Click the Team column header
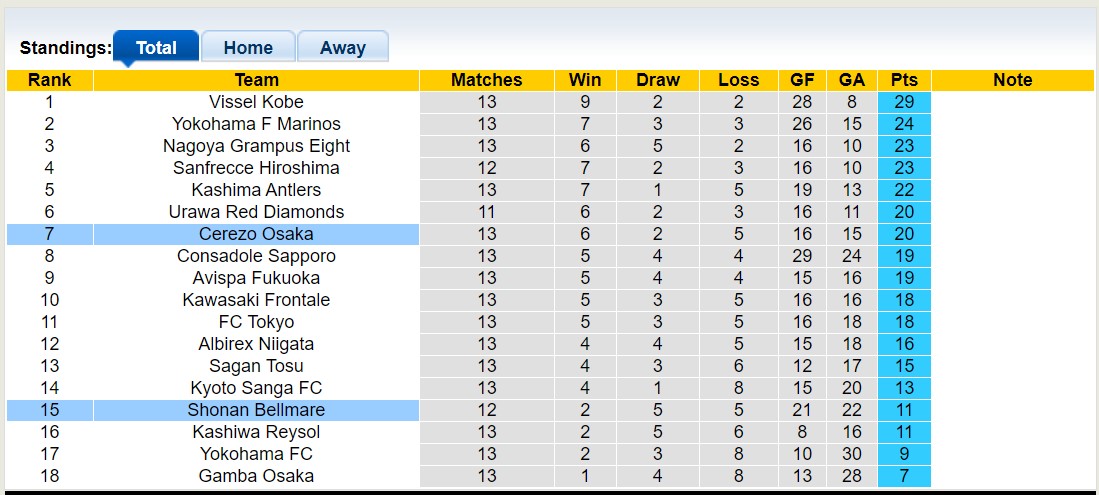This screenshot has width=1099, height=495. pyautogui.click(x=256, y=80)
